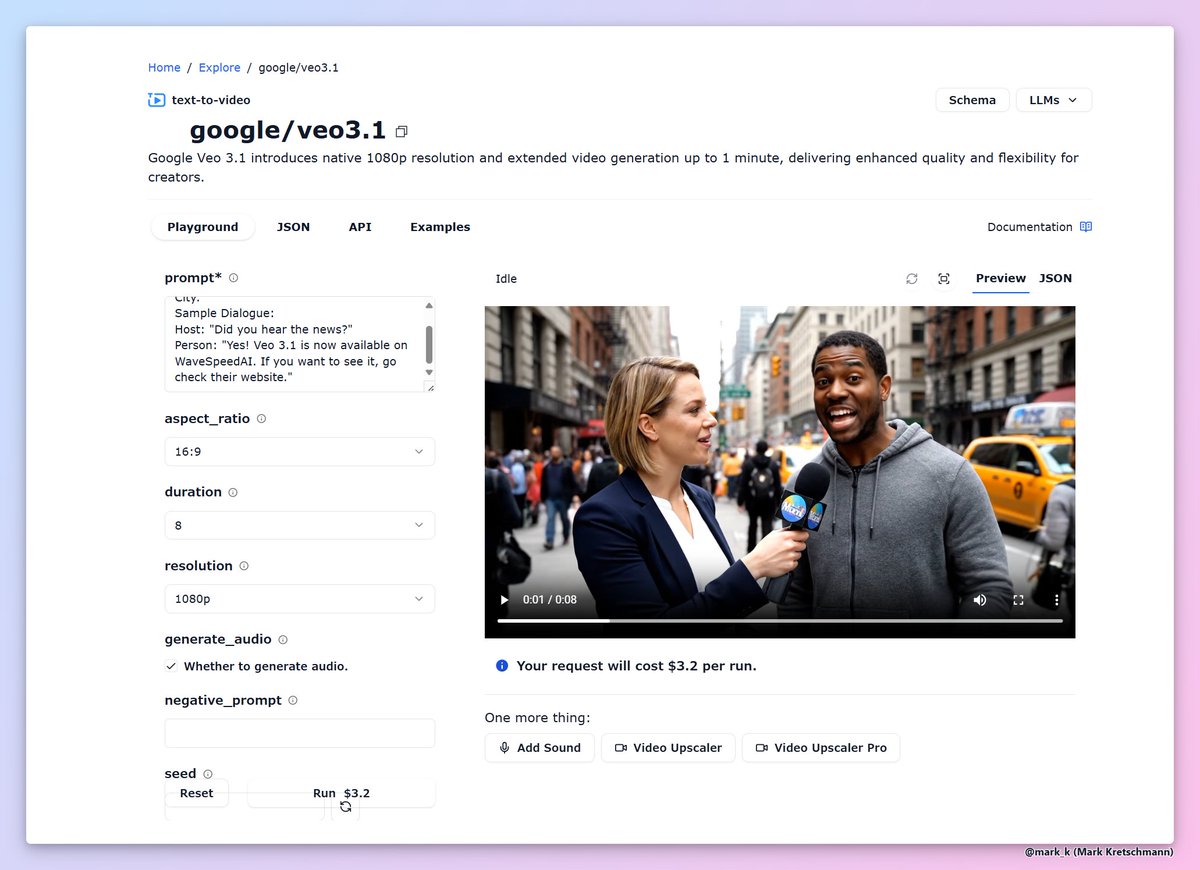
Task: Click the Add Sound button
Action: (540, 748)
